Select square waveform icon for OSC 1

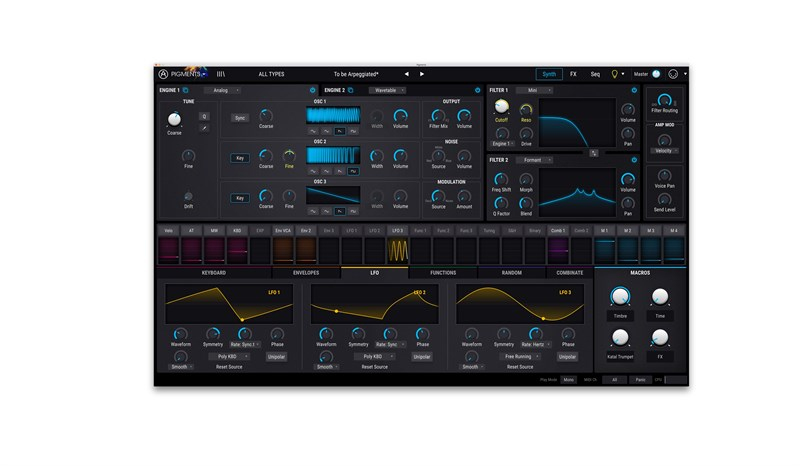click(353, 132)
